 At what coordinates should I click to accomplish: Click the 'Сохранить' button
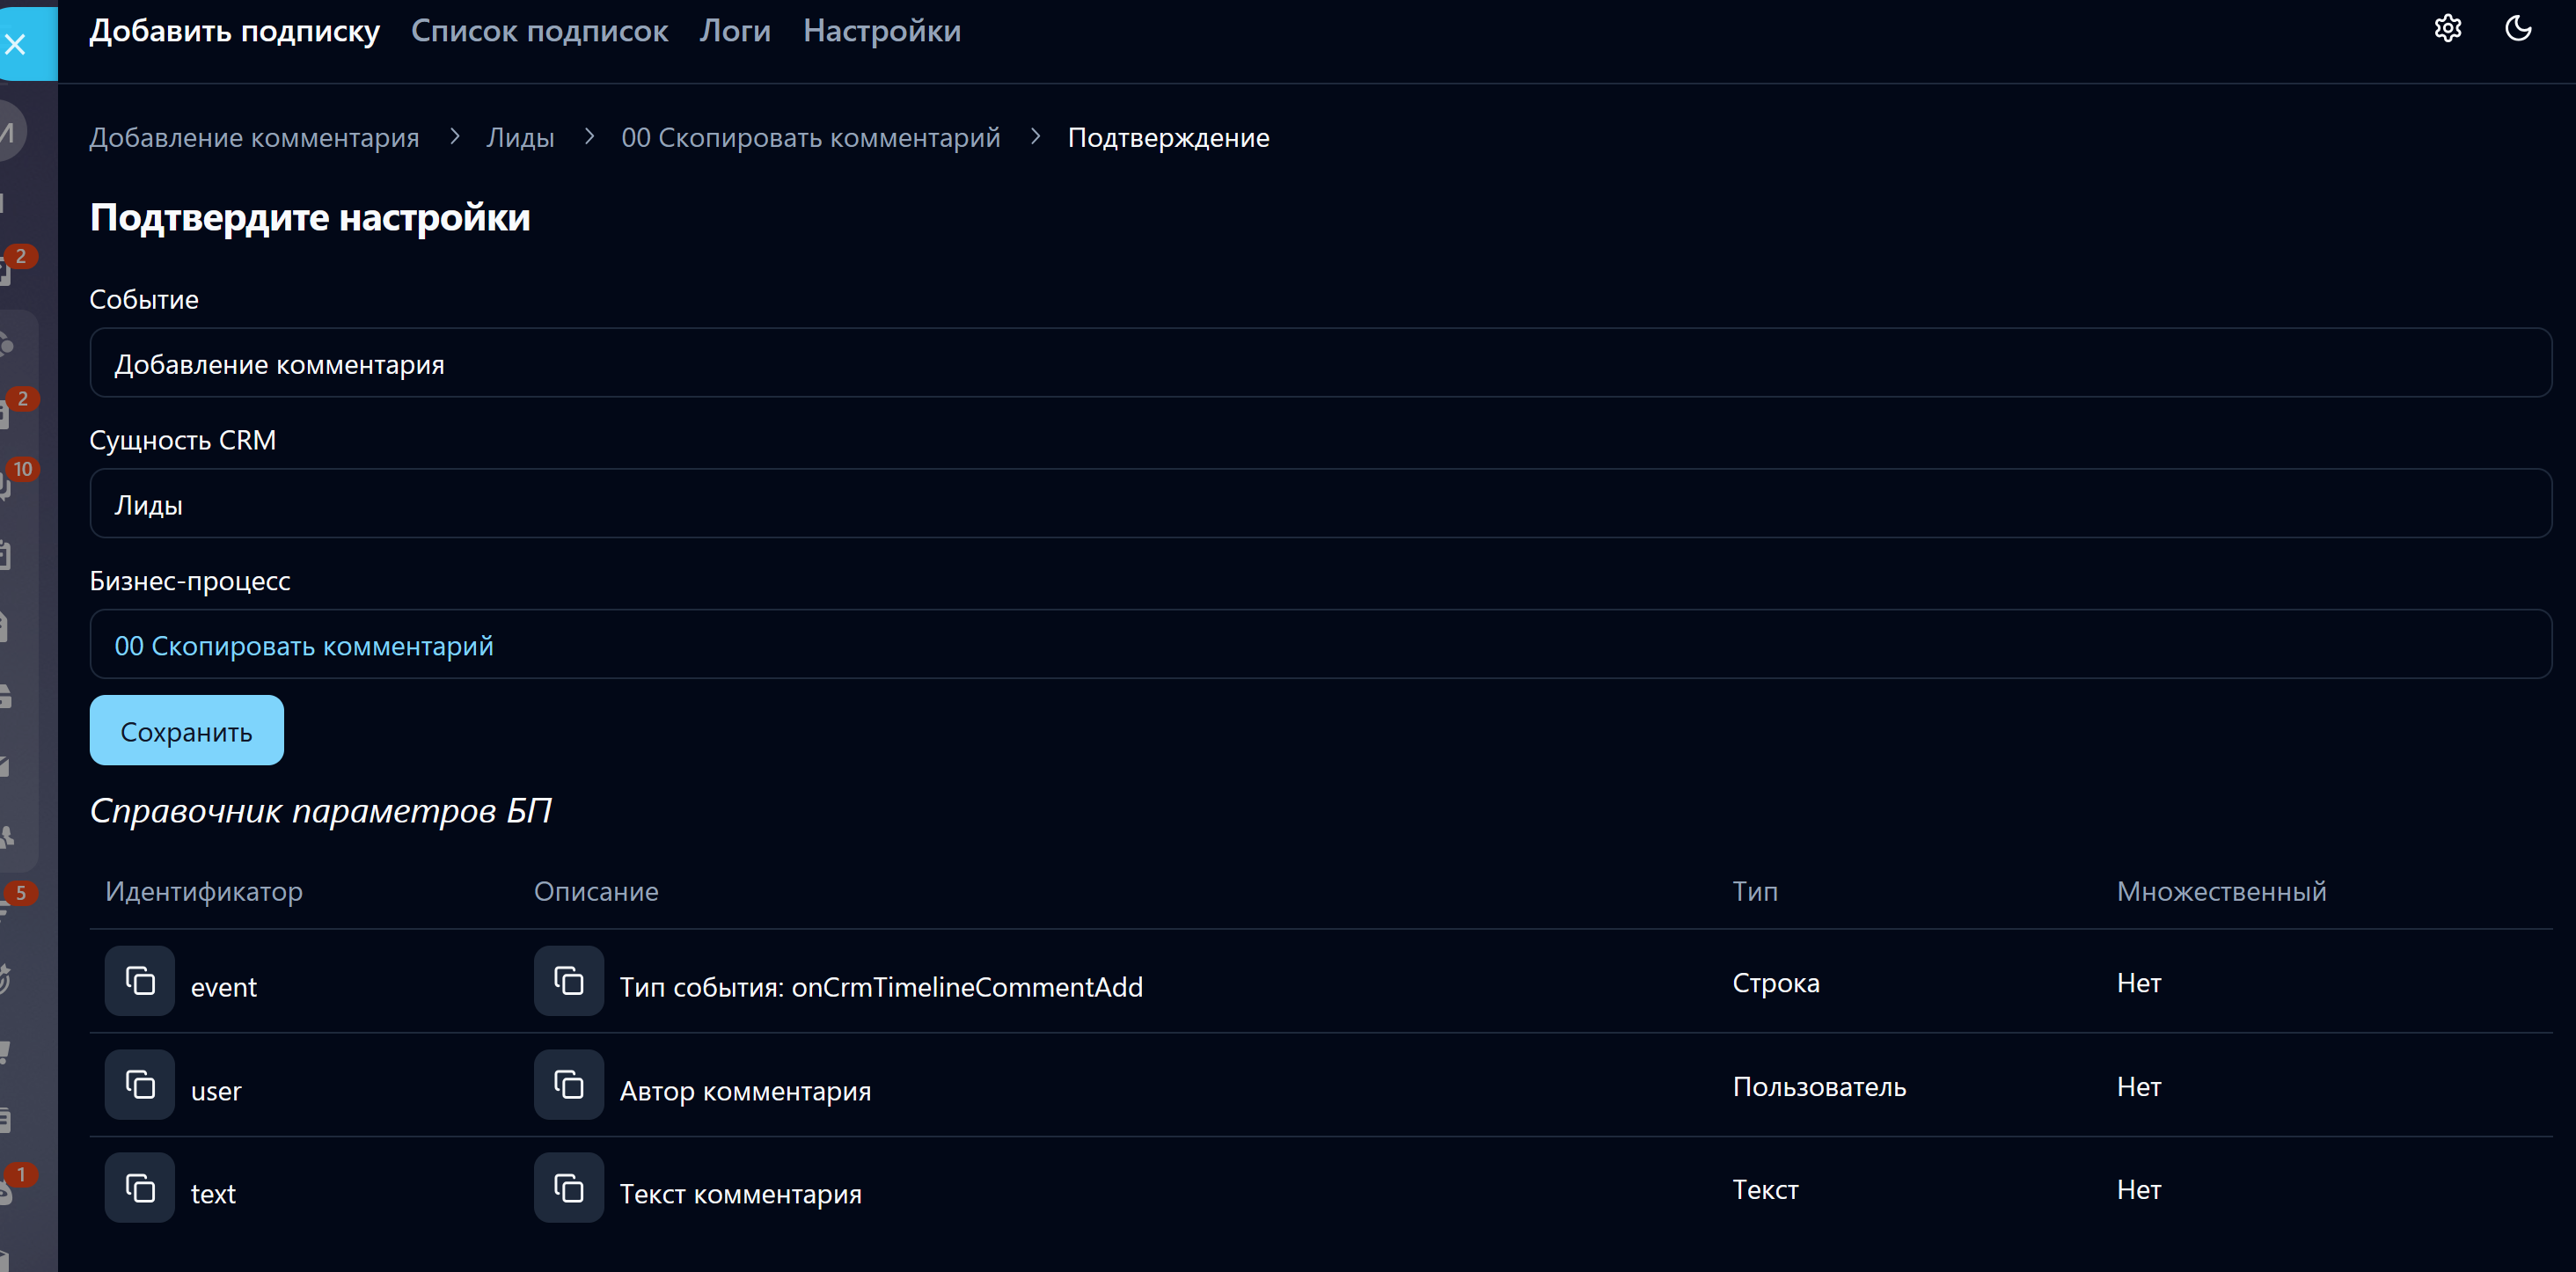(186, 731)
